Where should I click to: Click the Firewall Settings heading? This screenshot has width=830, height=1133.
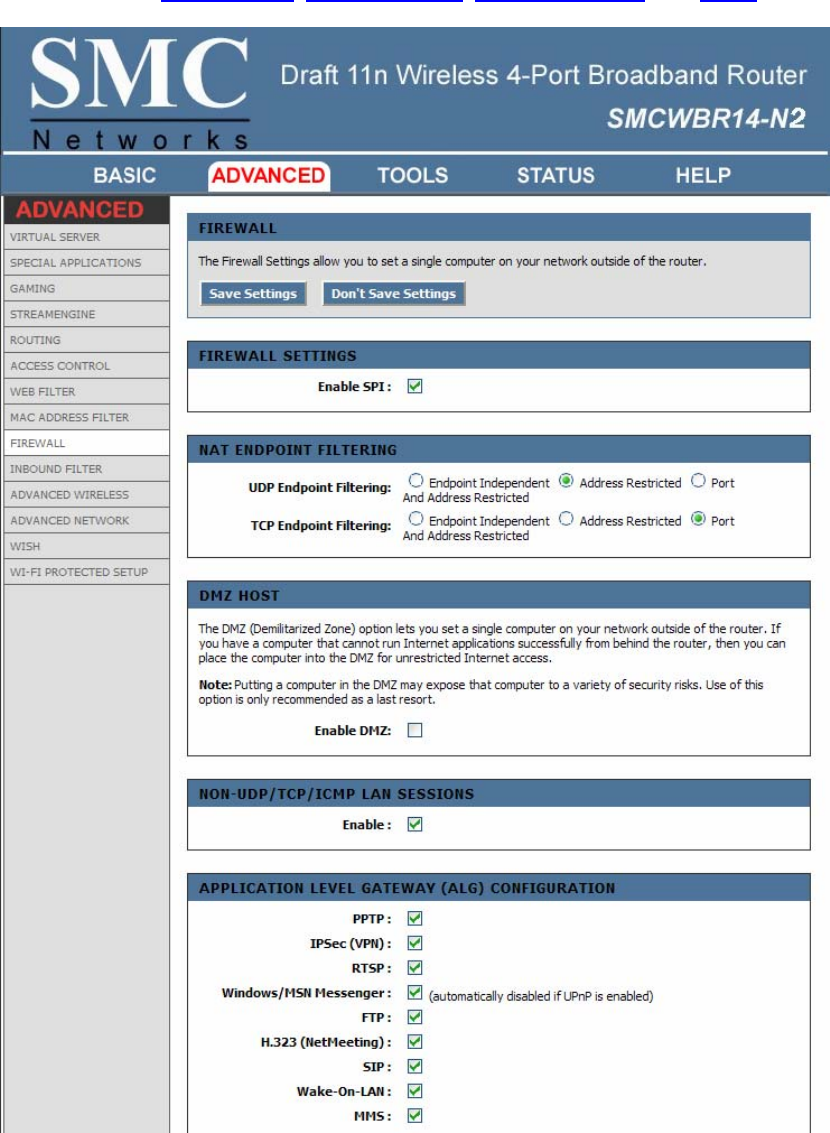[277, 356]
